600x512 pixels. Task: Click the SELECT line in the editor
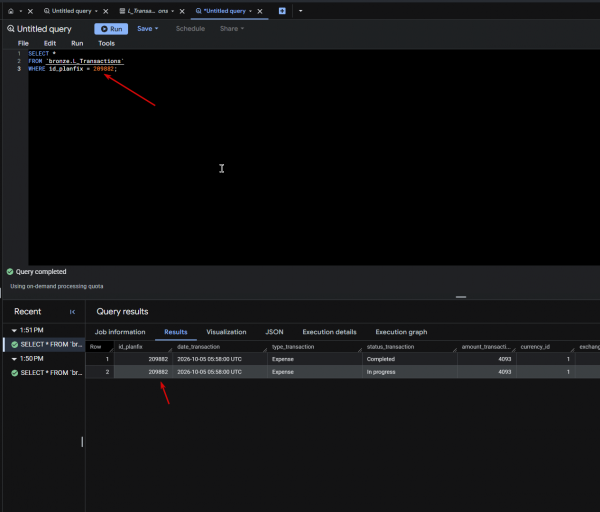[42, 54]
